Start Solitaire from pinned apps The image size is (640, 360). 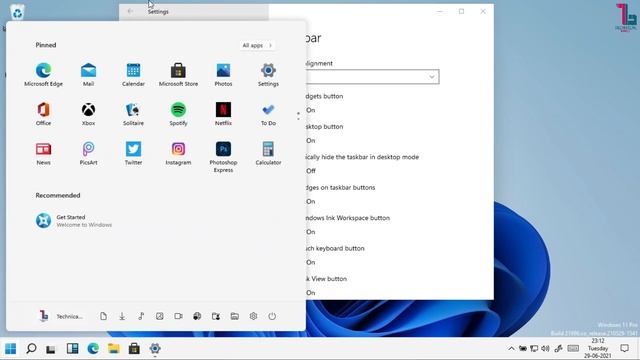pos(133,113)
